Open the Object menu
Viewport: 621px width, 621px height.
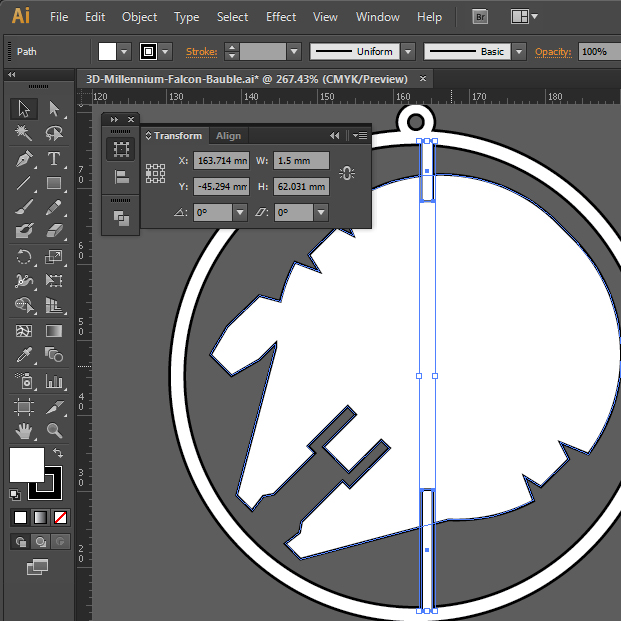[139, 17]
